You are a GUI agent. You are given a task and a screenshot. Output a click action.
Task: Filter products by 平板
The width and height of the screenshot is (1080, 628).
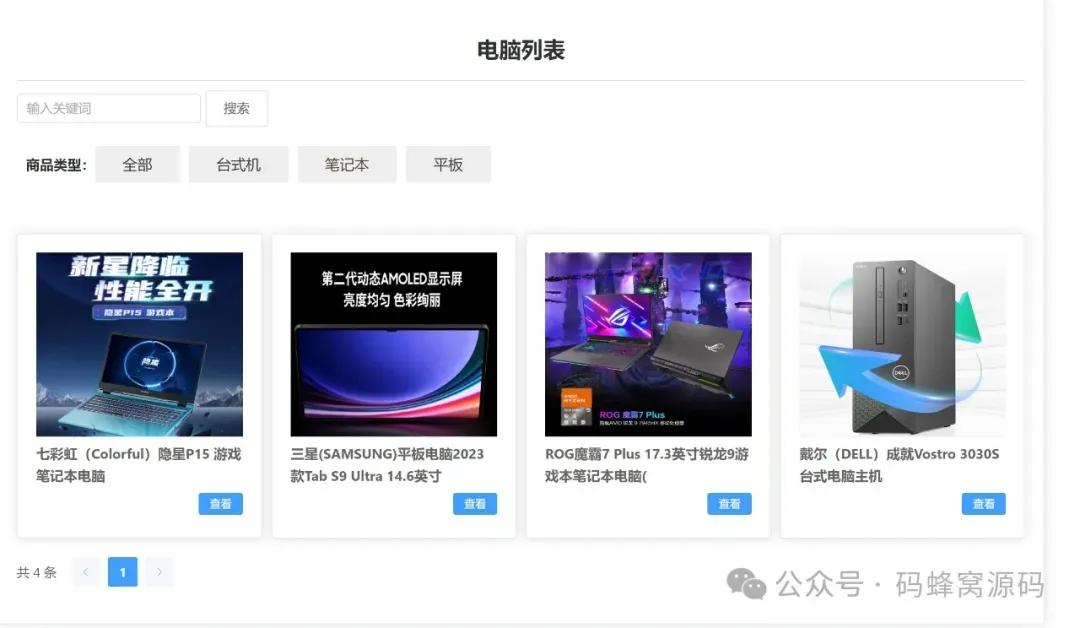pyautogui.click(x=448, y=165)
